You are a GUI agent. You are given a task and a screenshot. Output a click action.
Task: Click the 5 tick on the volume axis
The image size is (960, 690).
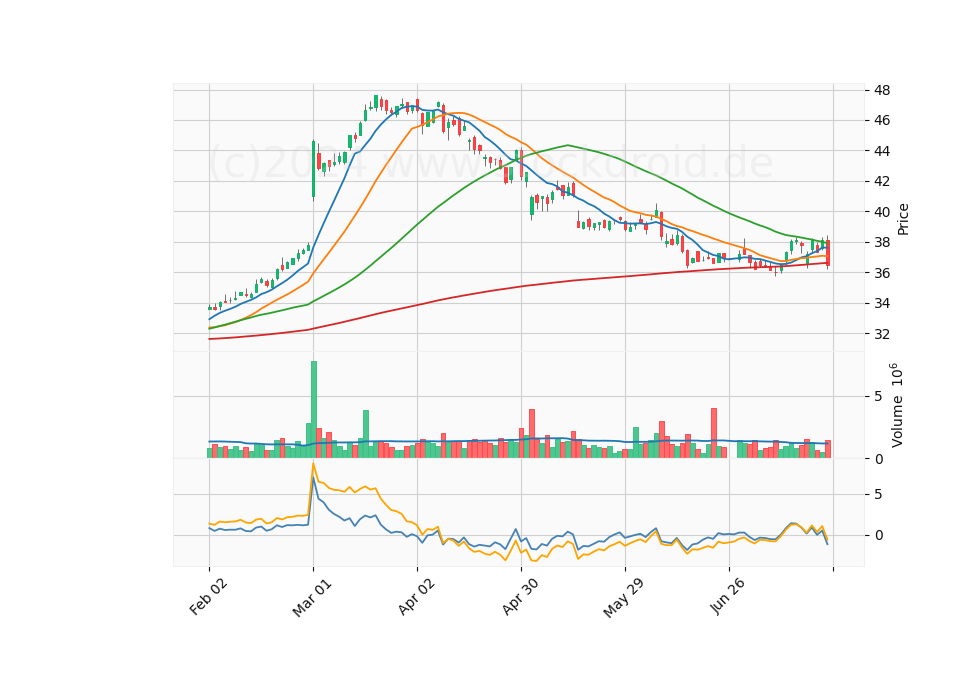878,397
